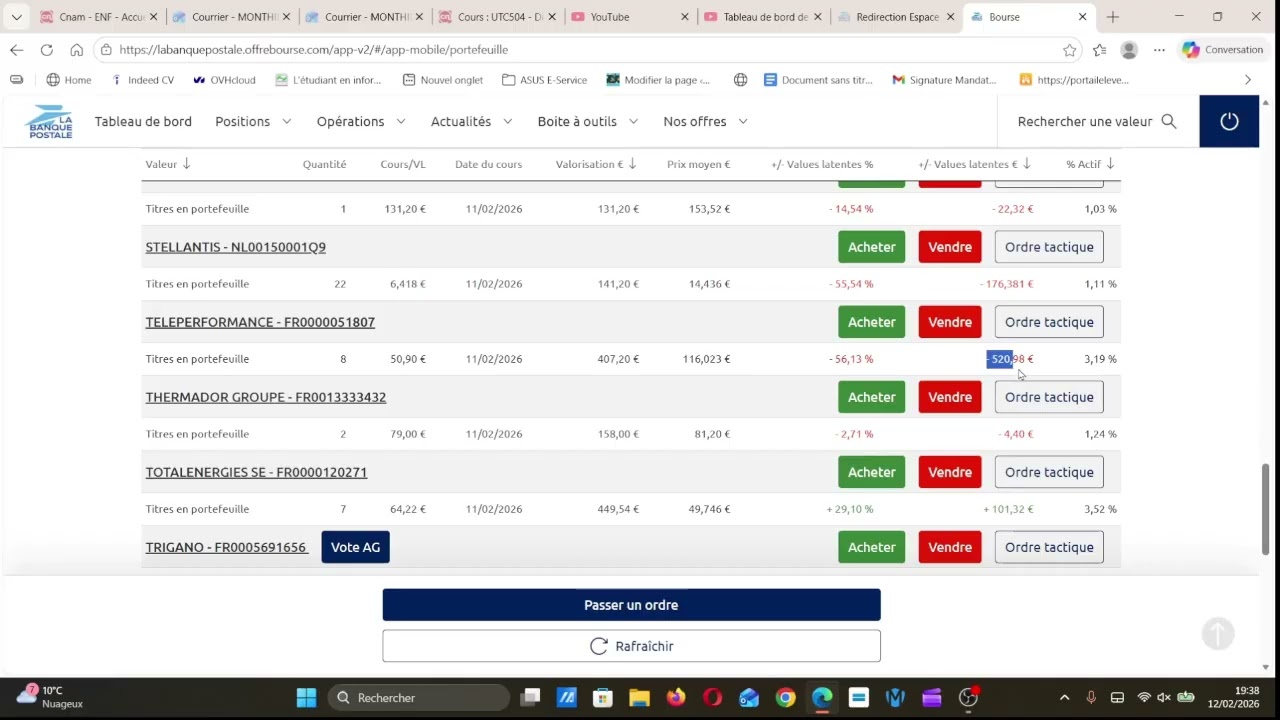Open browser settings and more menu
The image size is (1280, 720).
click(1159, 50)
